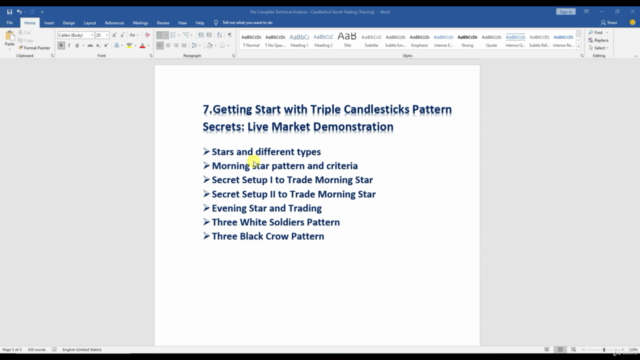Switch to Read Mode view icon

click(547, 349)
